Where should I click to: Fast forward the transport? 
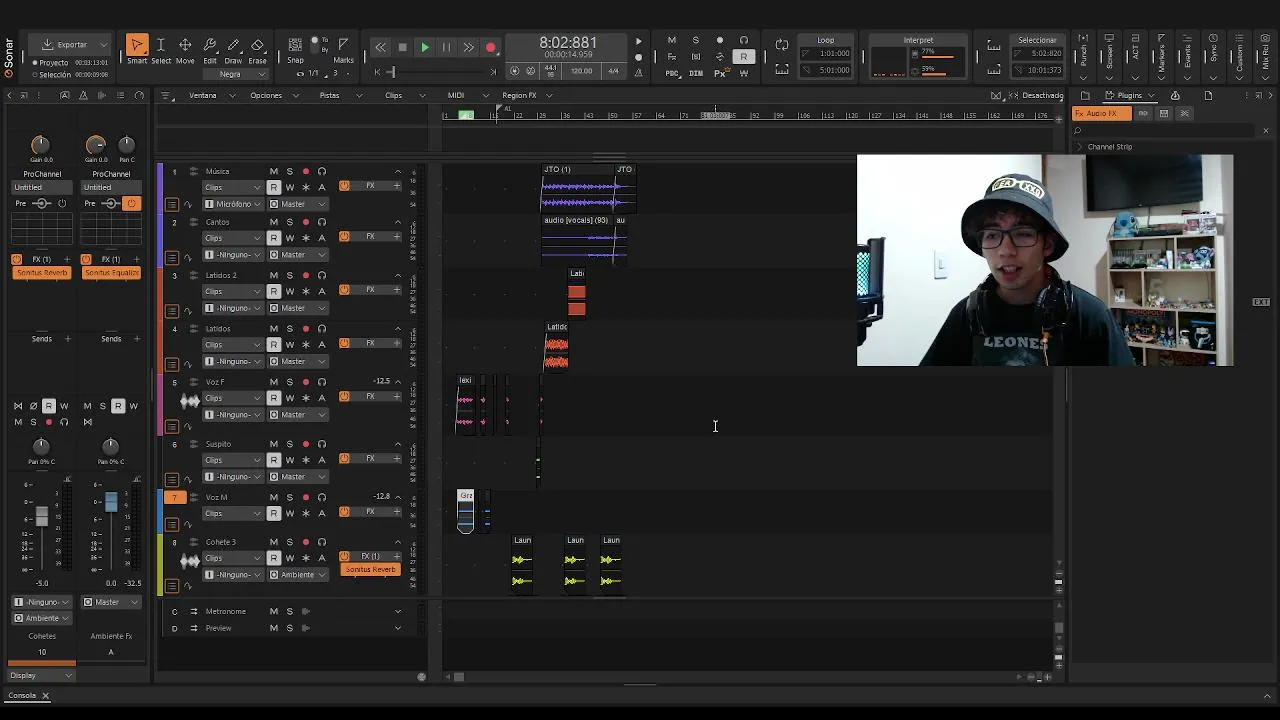[x=468, y=47]
